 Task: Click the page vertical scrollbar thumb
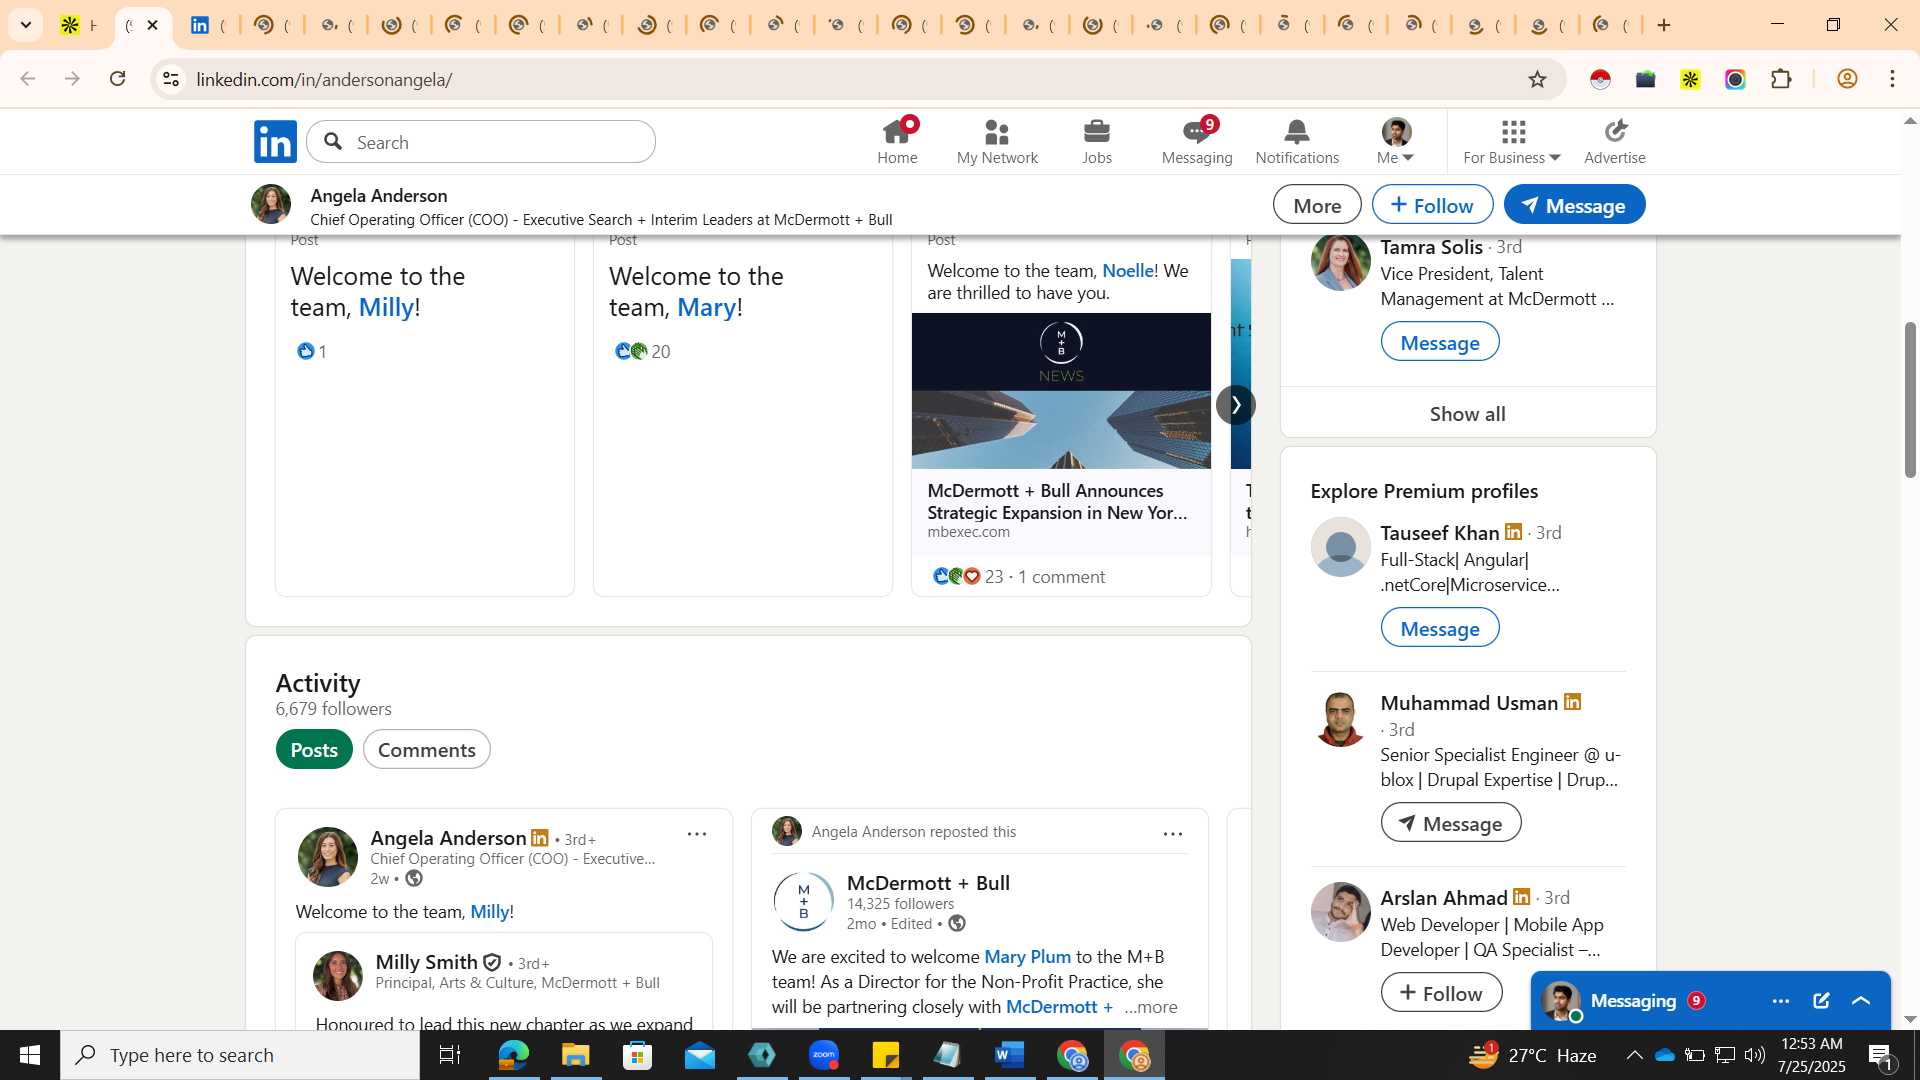tap(1909, 399)
